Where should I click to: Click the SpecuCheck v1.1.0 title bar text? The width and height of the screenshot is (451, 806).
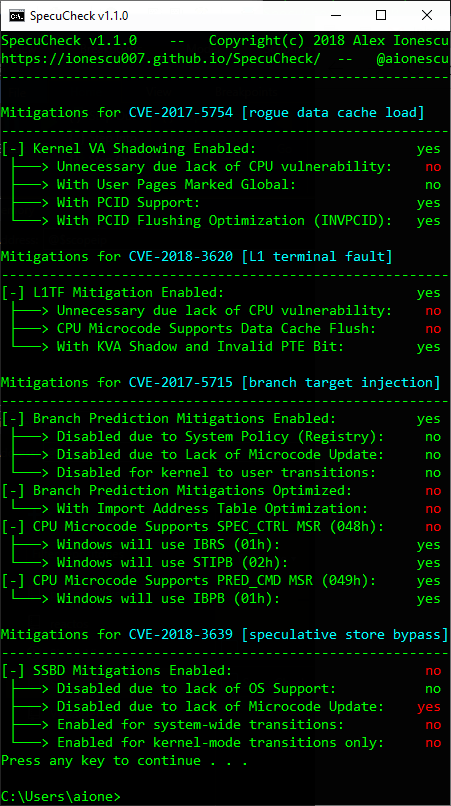(x=79, y=16)
